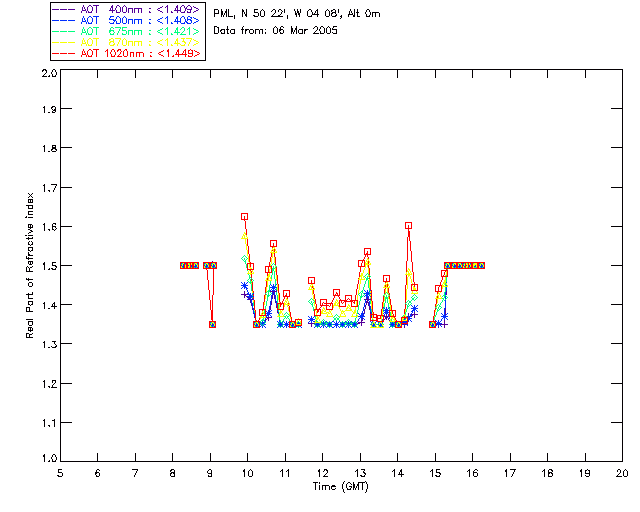Click the PML station location header text
The width and height of the screenshot is (640, 512).
point(297,14)
